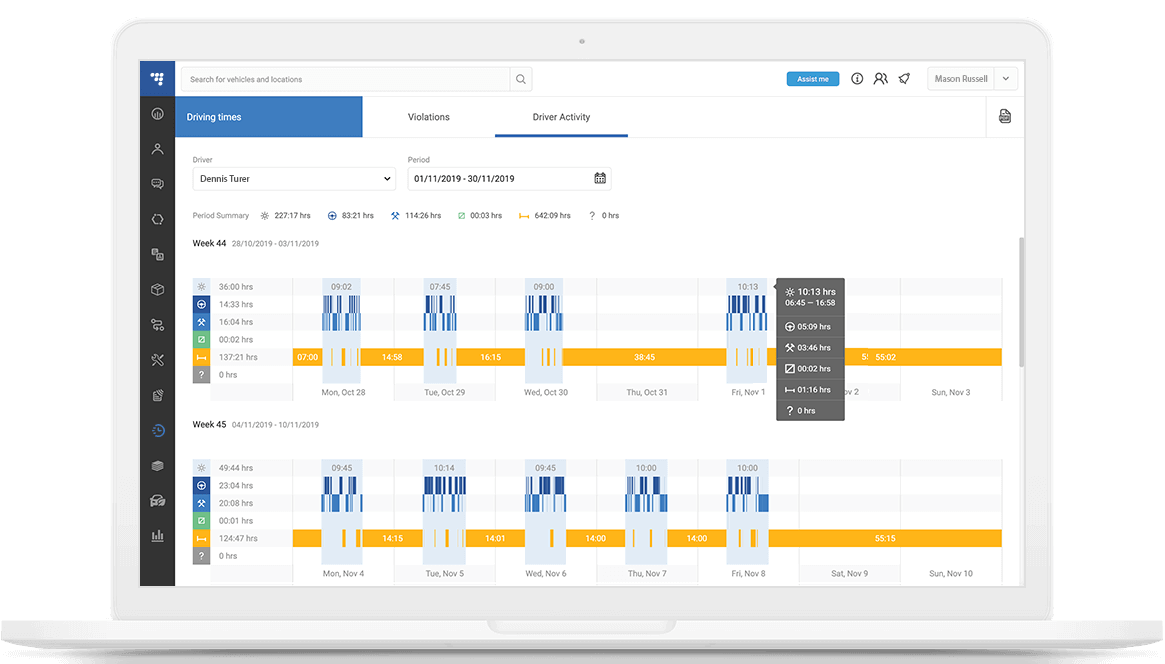Click the Driving times header button
The height and width of the screenshot is (664, 1165).
268,117
